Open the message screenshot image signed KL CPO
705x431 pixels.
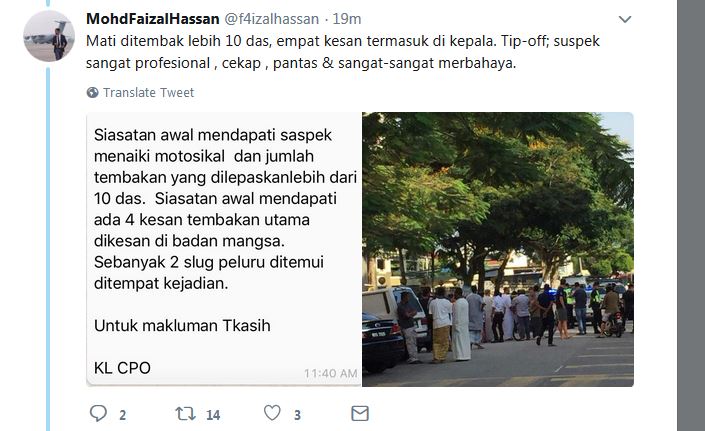click(224, 249)
